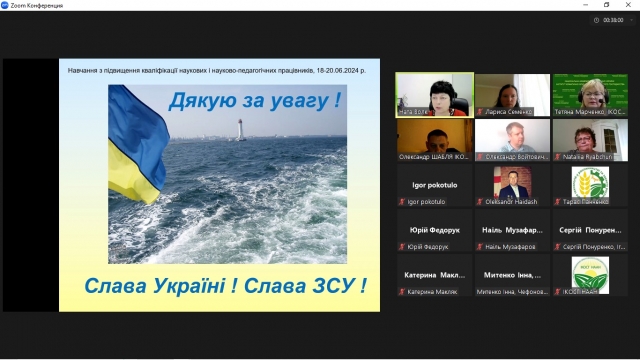Click muted mic icon beside Oleksandr Haidash
The image size is (640, 360).
(480, 202)
